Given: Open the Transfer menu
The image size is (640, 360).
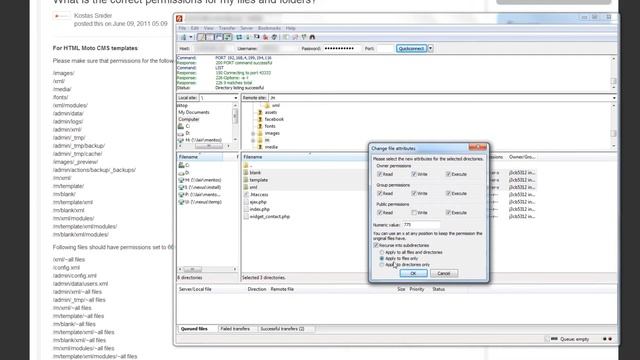Looking at the screenshot, I should tap(227, 28).
